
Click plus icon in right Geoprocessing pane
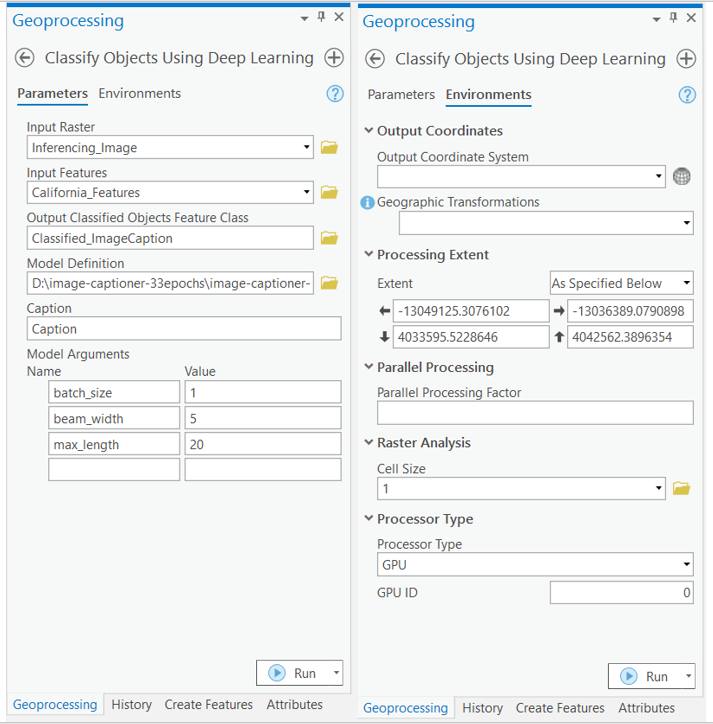(x=686, y=59)
